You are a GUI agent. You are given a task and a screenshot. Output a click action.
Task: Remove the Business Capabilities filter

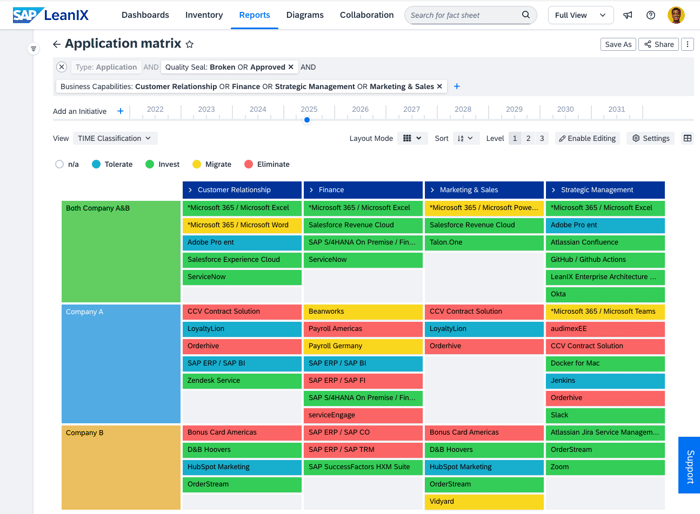click(439, 86)
